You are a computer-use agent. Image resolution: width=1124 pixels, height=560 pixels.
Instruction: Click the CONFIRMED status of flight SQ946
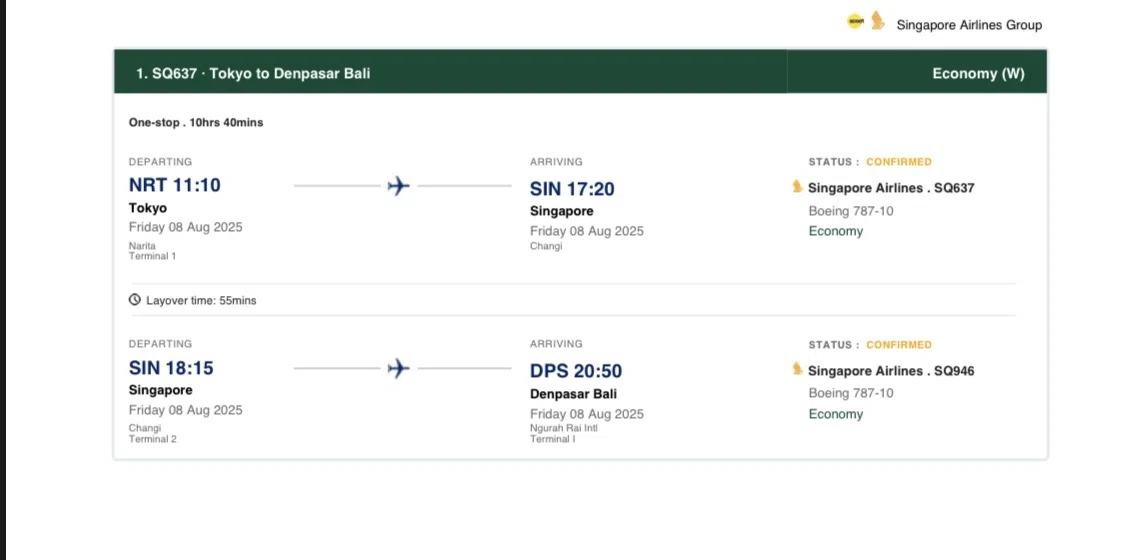(899, 345)
